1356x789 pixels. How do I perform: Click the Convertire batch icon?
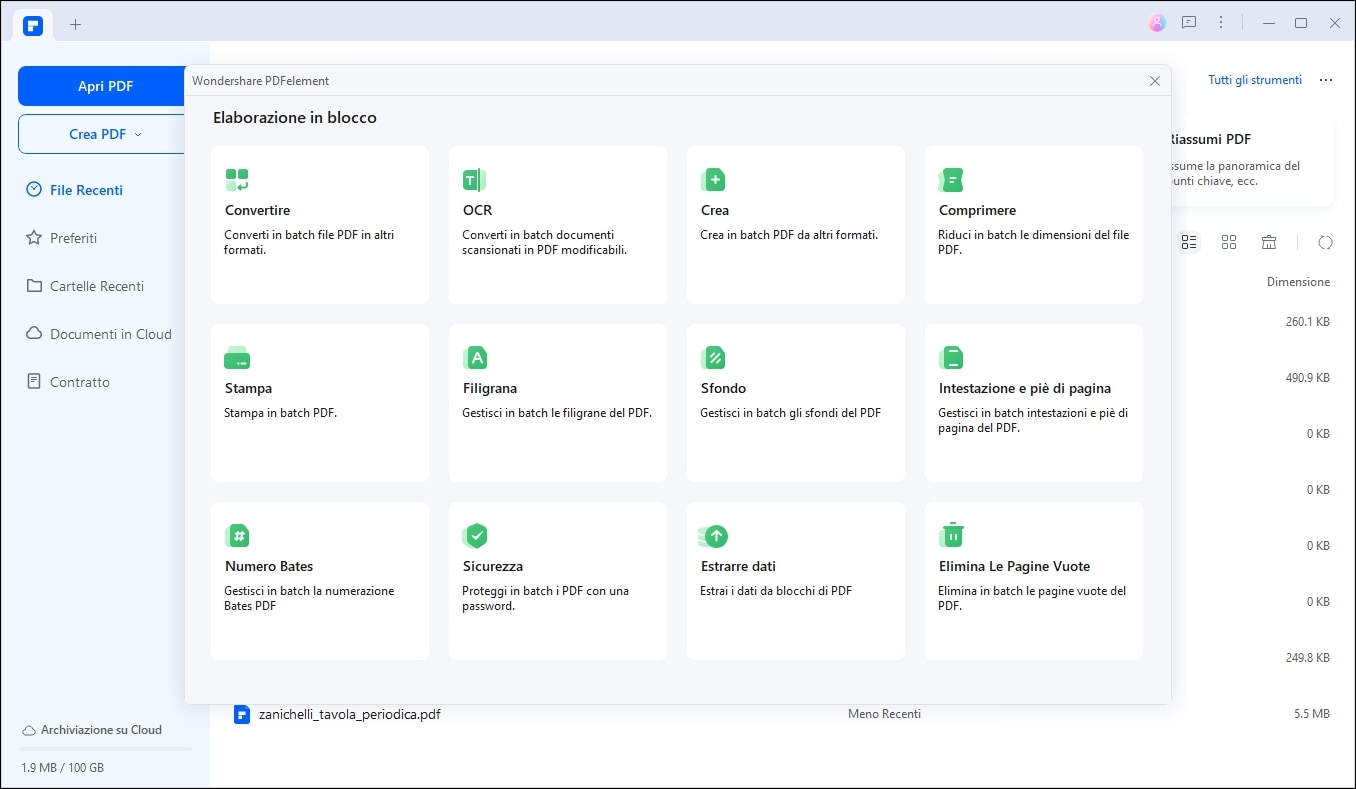(237, 180)
